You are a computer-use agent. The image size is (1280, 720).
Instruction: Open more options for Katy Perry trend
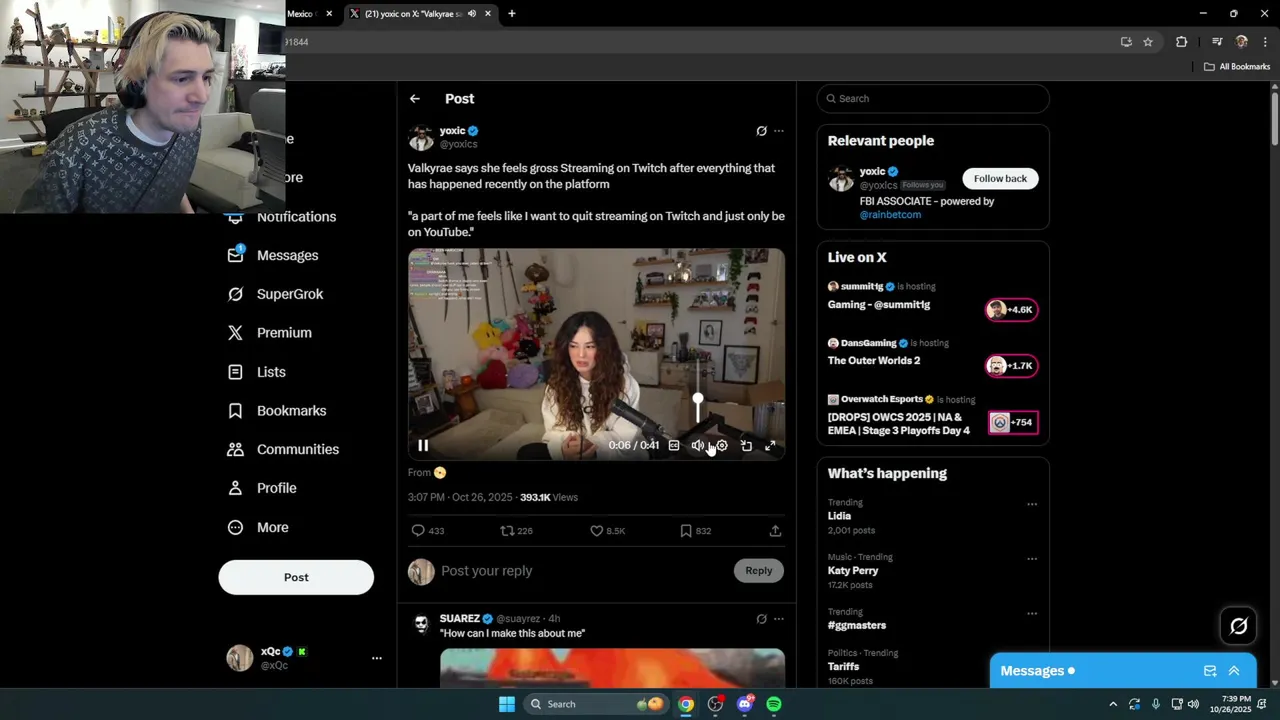[1032, 558]
